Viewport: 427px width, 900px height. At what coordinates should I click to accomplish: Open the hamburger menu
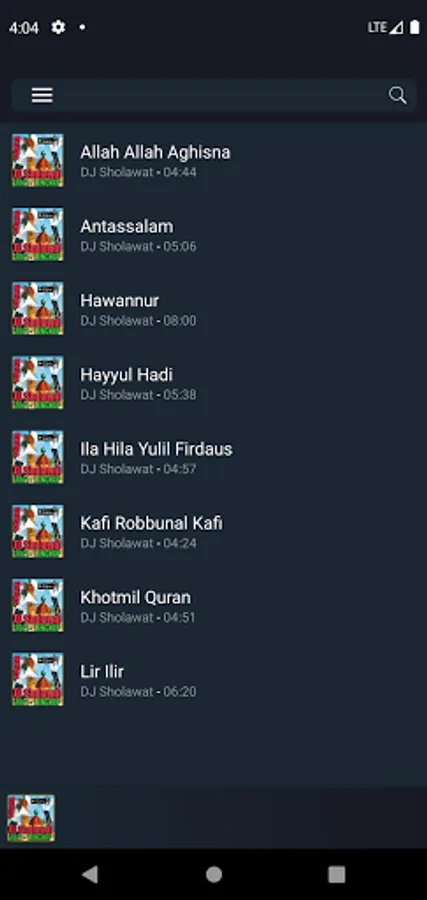click(42, 95)
